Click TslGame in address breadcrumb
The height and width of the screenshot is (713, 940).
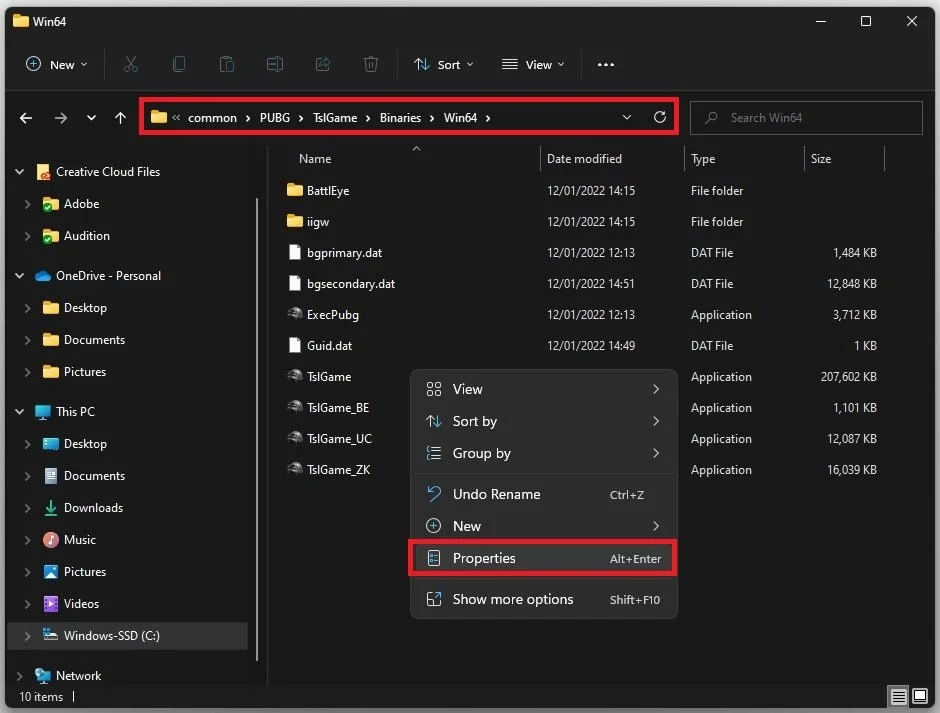tap(335, 118)
